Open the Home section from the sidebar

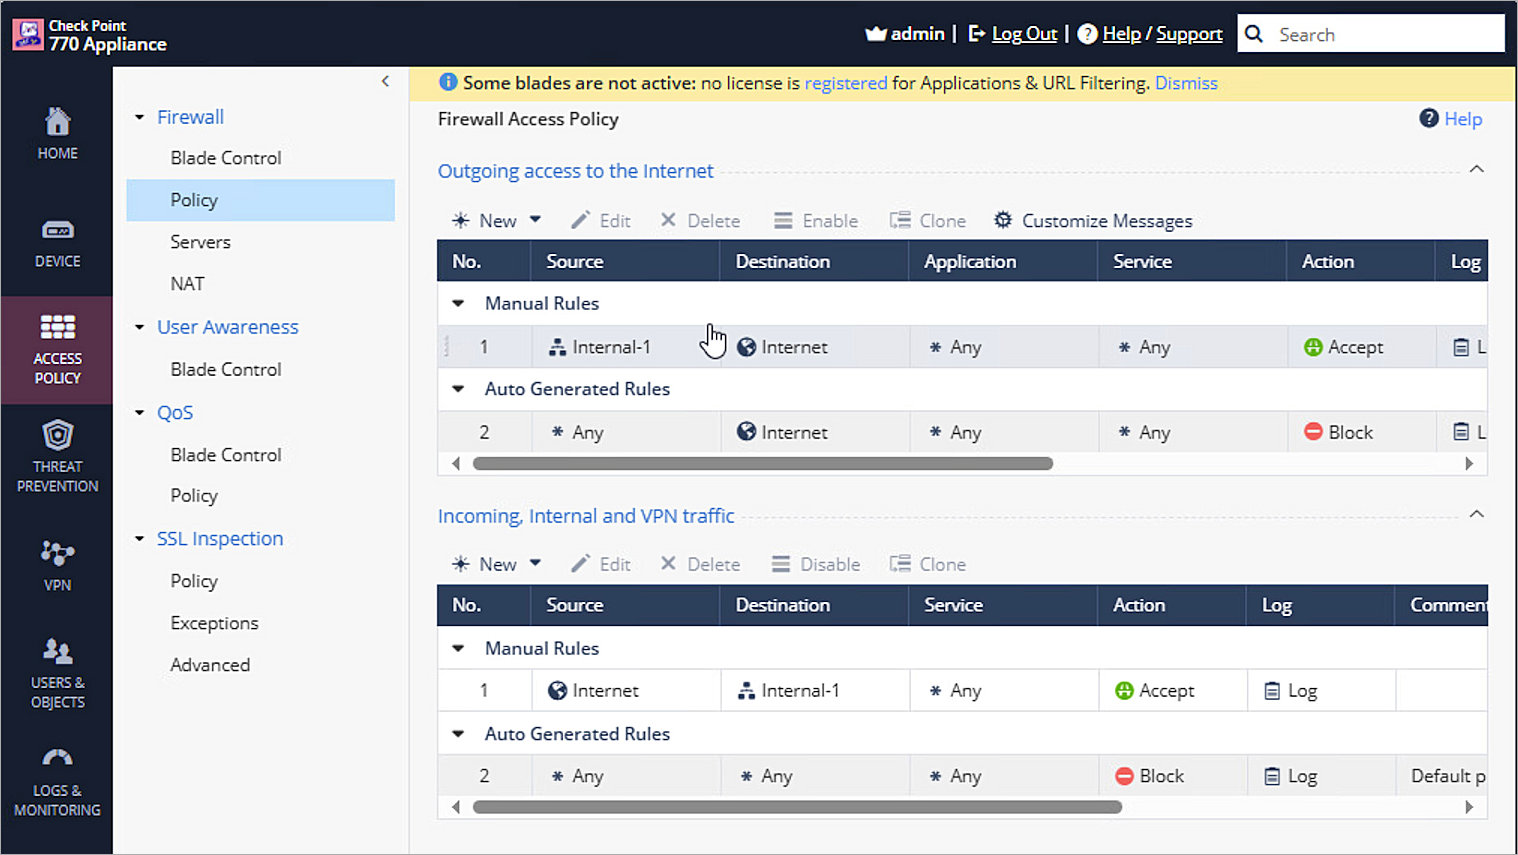[57, 135]
